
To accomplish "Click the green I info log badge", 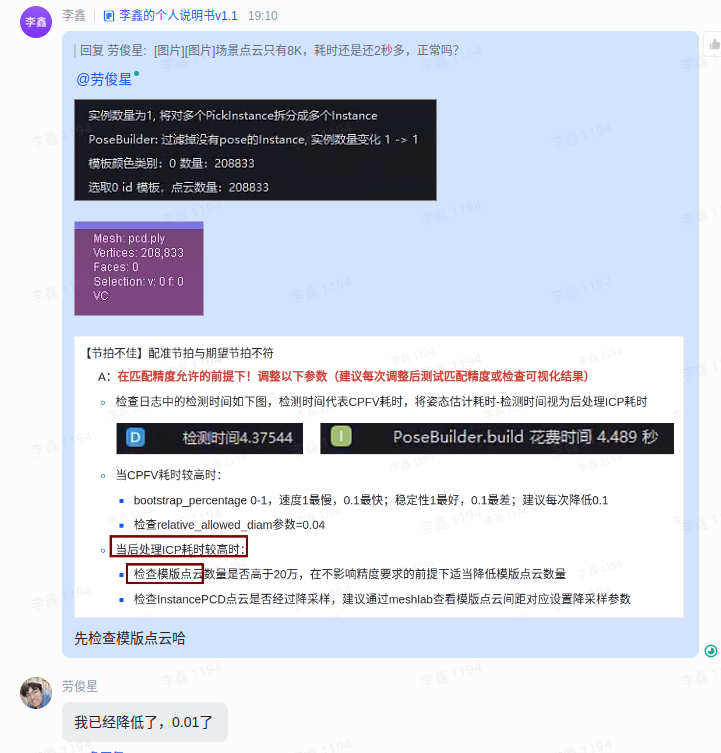I will [341, 437].
